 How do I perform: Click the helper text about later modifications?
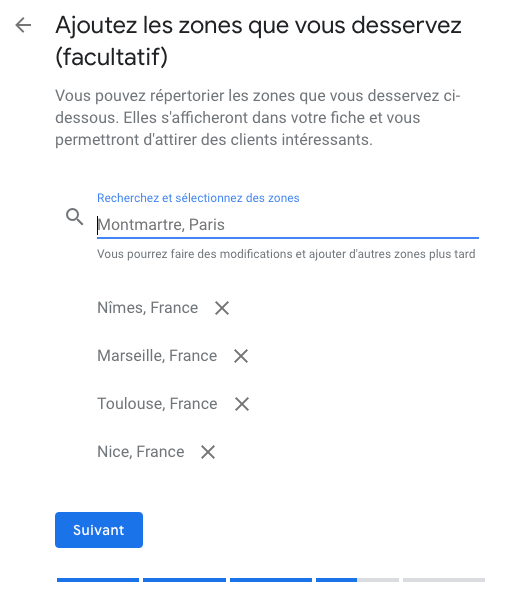(x=286, y=254)
